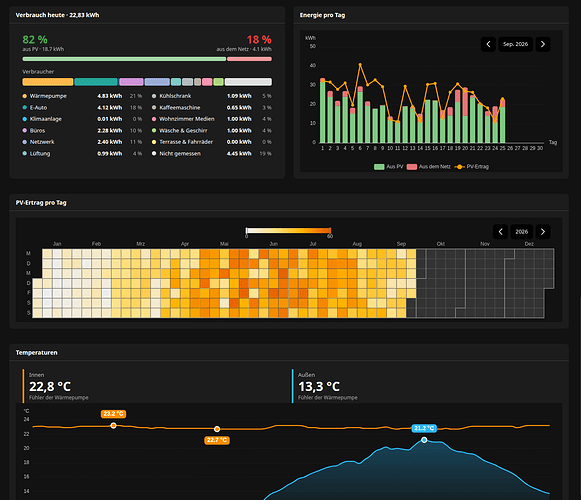Screen dimensions: 581x500
Task: Click the E-Auto consumer row
Action: tap(82, 107)
